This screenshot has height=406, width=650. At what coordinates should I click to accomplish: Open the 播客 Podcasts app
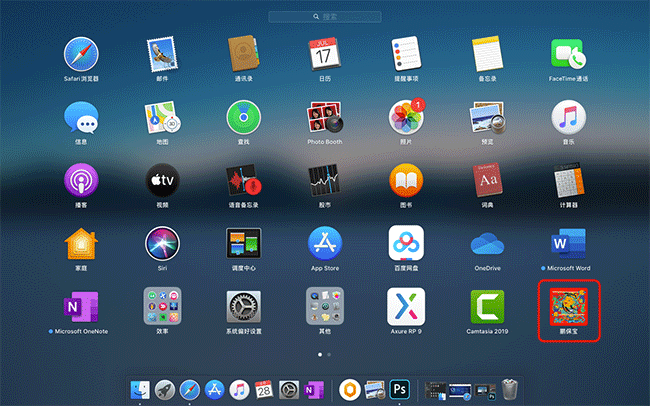81,180
